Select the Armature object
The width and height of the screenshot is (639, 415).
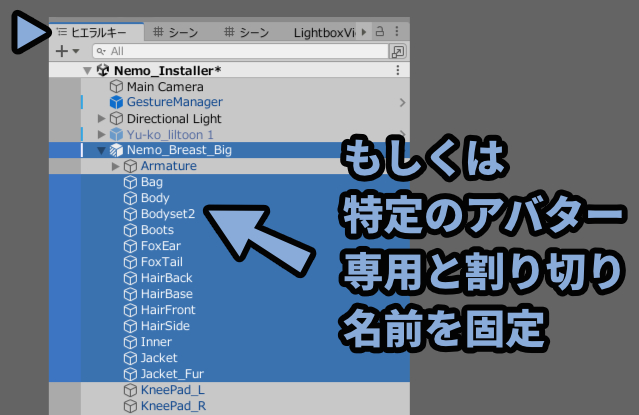(168, 166)
